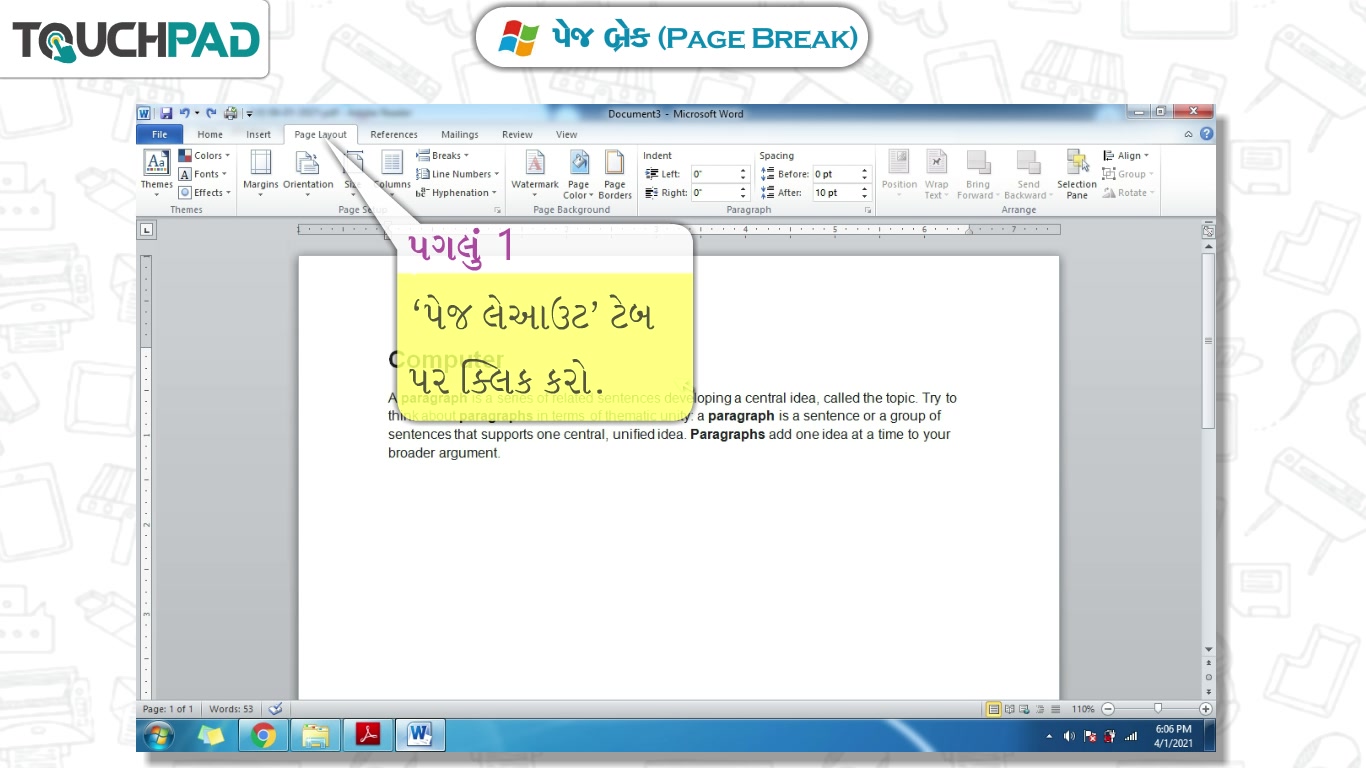Switch to the Review tab
This screenshot has width=1366, height=768.
pyautogui.click(x=517, y=134)
